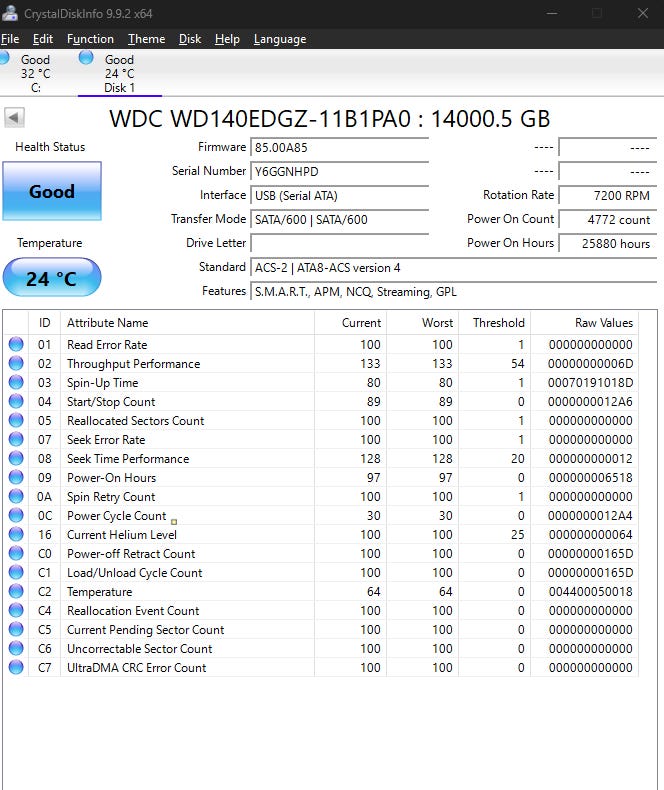Click the CrystalDiskInfo title bar app icon

pyautogui.click(x=10, y=13)
